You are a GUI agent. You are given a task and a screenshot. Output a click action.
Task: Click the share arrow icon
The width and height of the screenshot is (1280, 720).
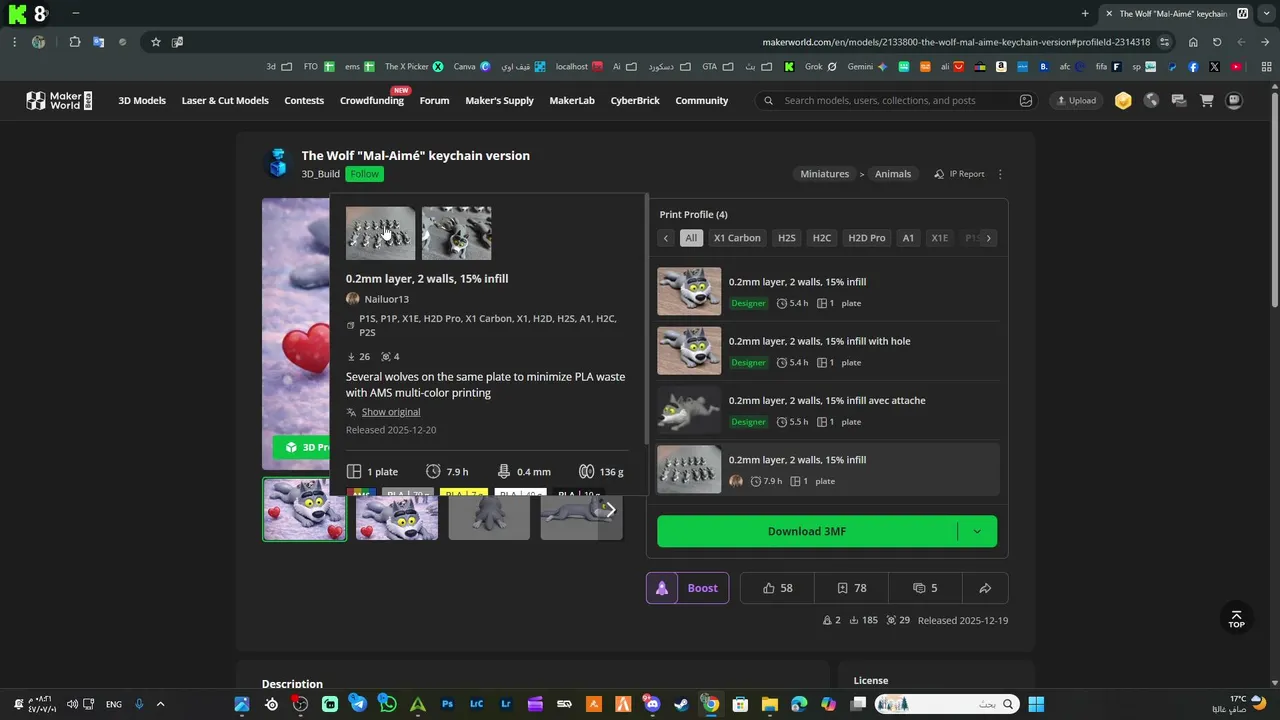(985, 588)
